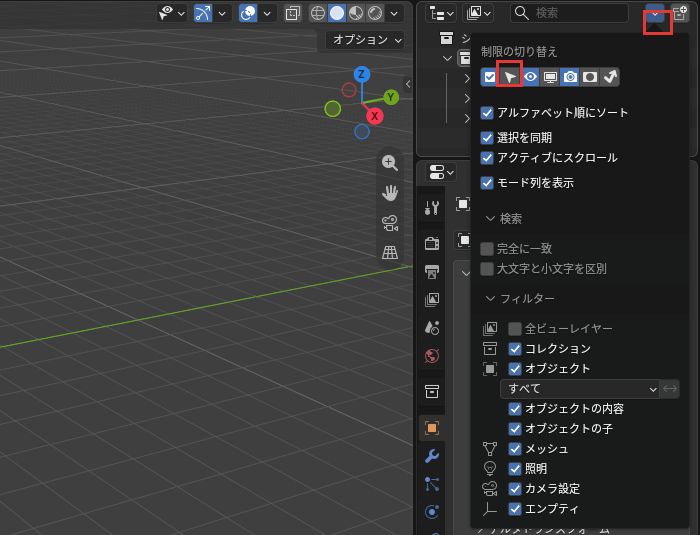Uncheck オブジェクトの子 checkbox
This screenshot has height=535, width=700.
(515, 429)
